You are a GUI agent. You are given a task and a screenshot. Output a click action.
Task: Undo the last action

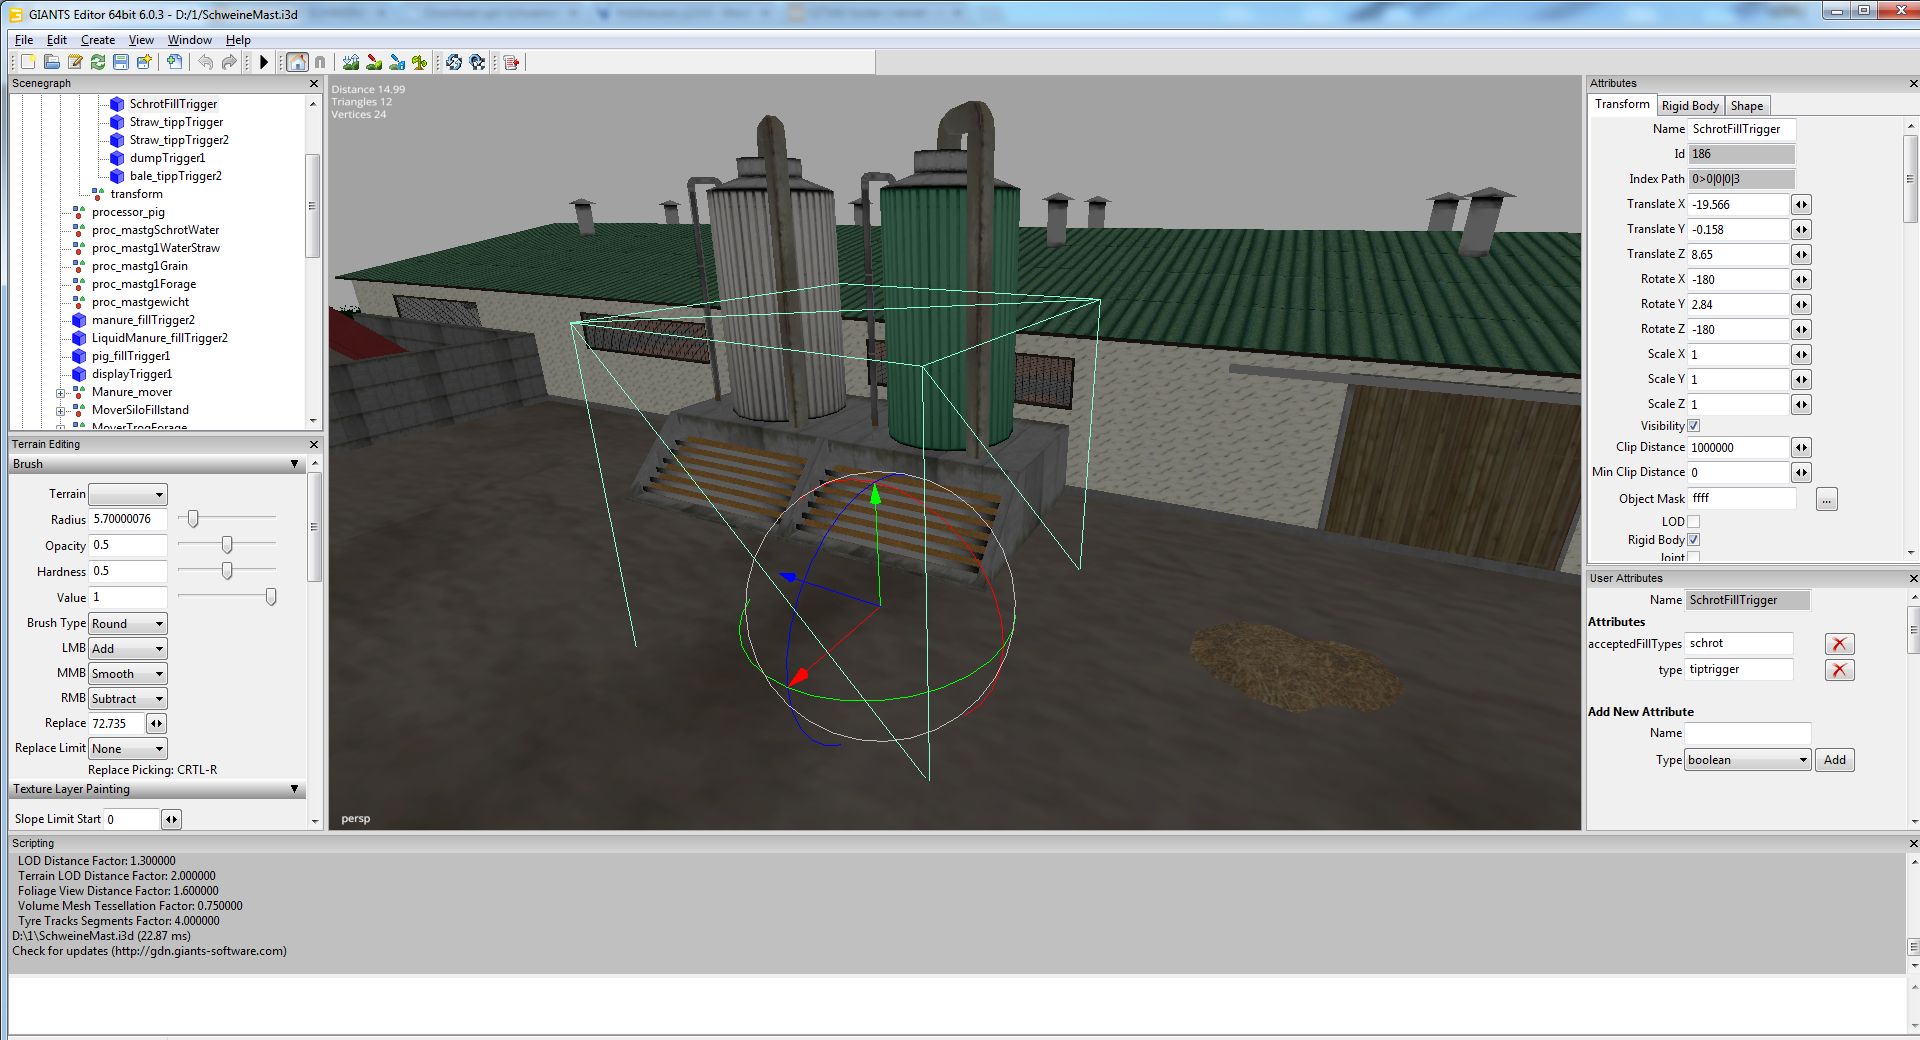pos(205,62)
